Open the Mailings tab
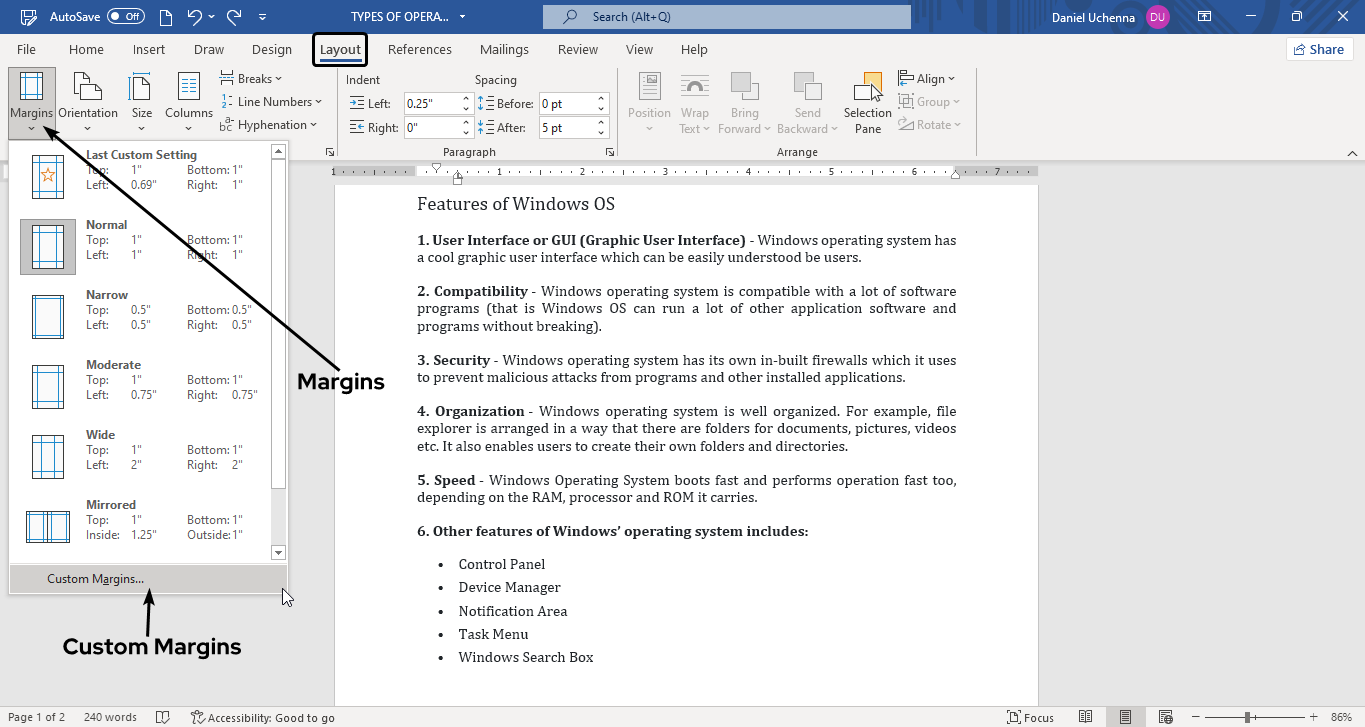 (x=504, y=50)
